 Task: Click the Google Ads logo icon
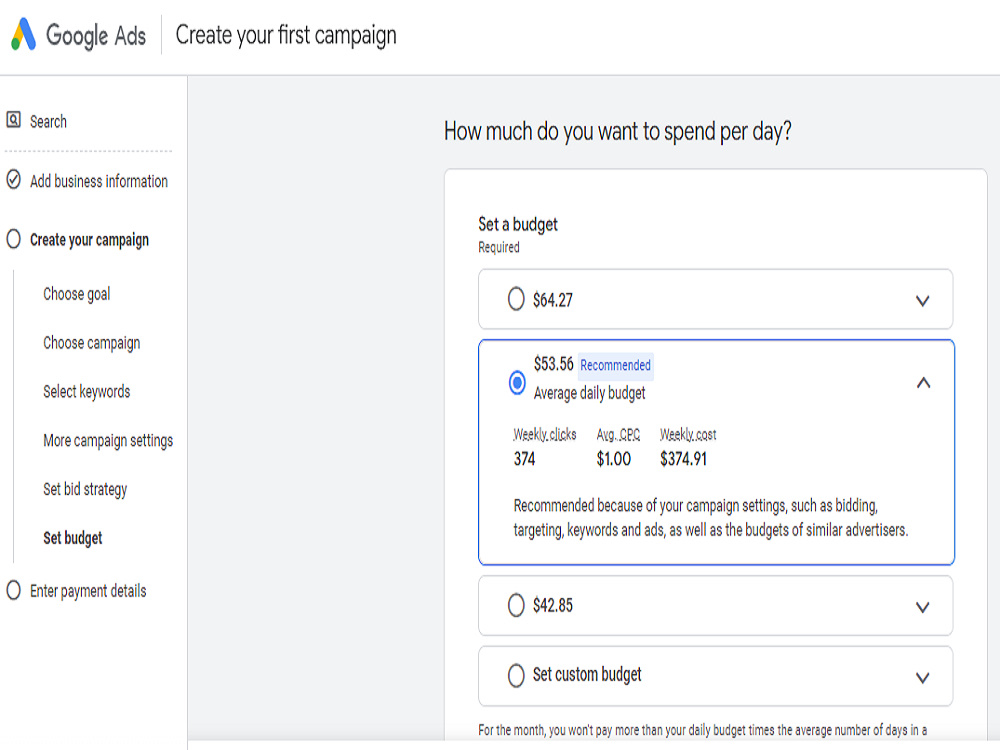pos(24,34)
